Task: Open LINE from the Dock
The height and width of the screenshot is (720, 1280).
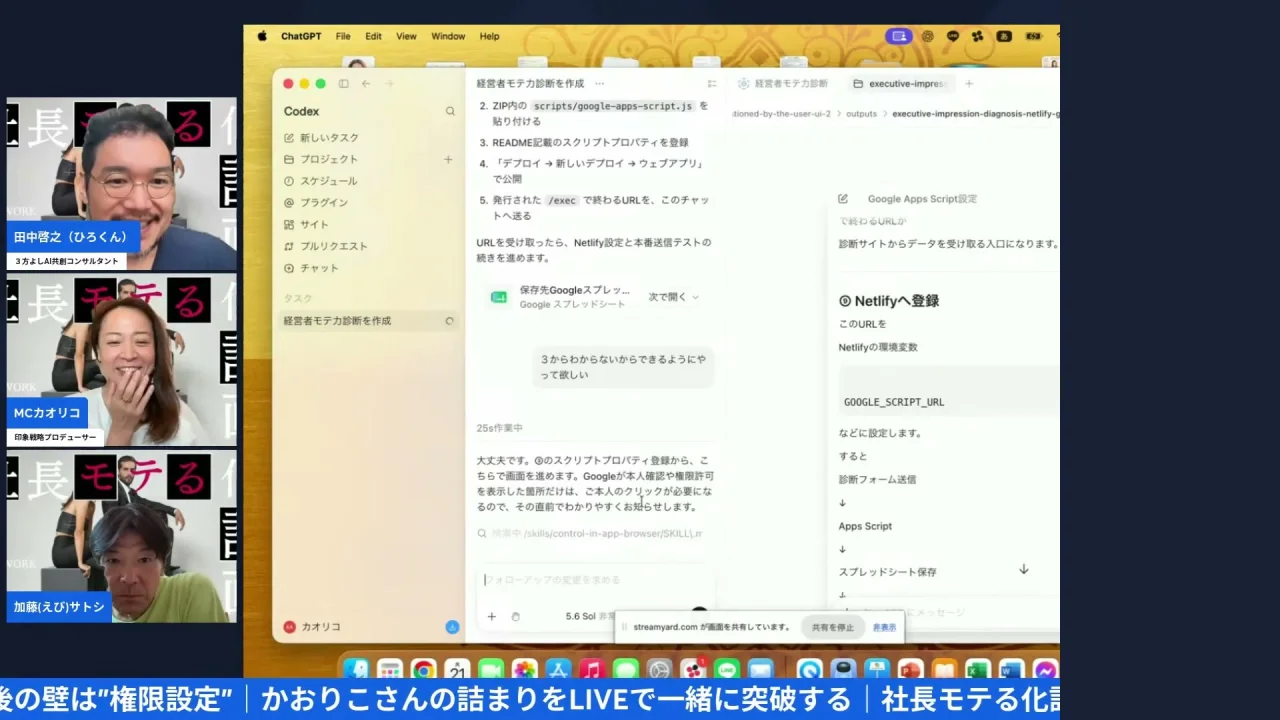Action: coord(727,670)
